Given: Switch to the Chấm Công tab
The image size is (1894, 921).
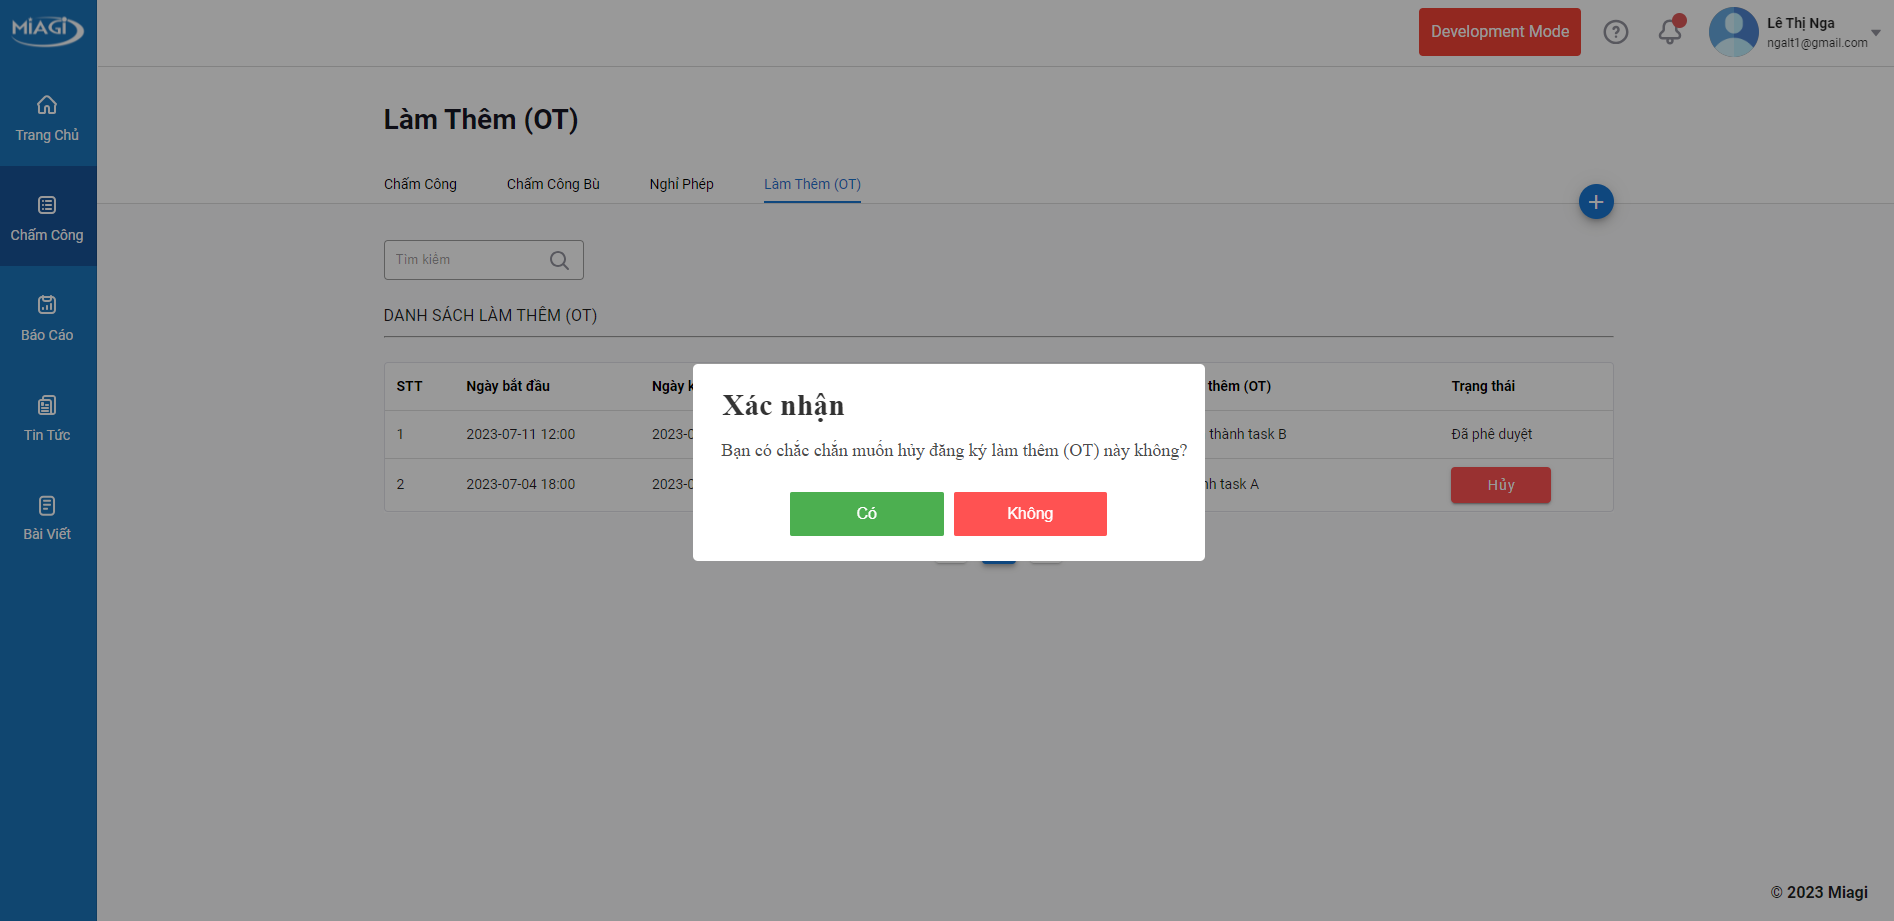Looking at the screenshot, I should click(420, 184).
